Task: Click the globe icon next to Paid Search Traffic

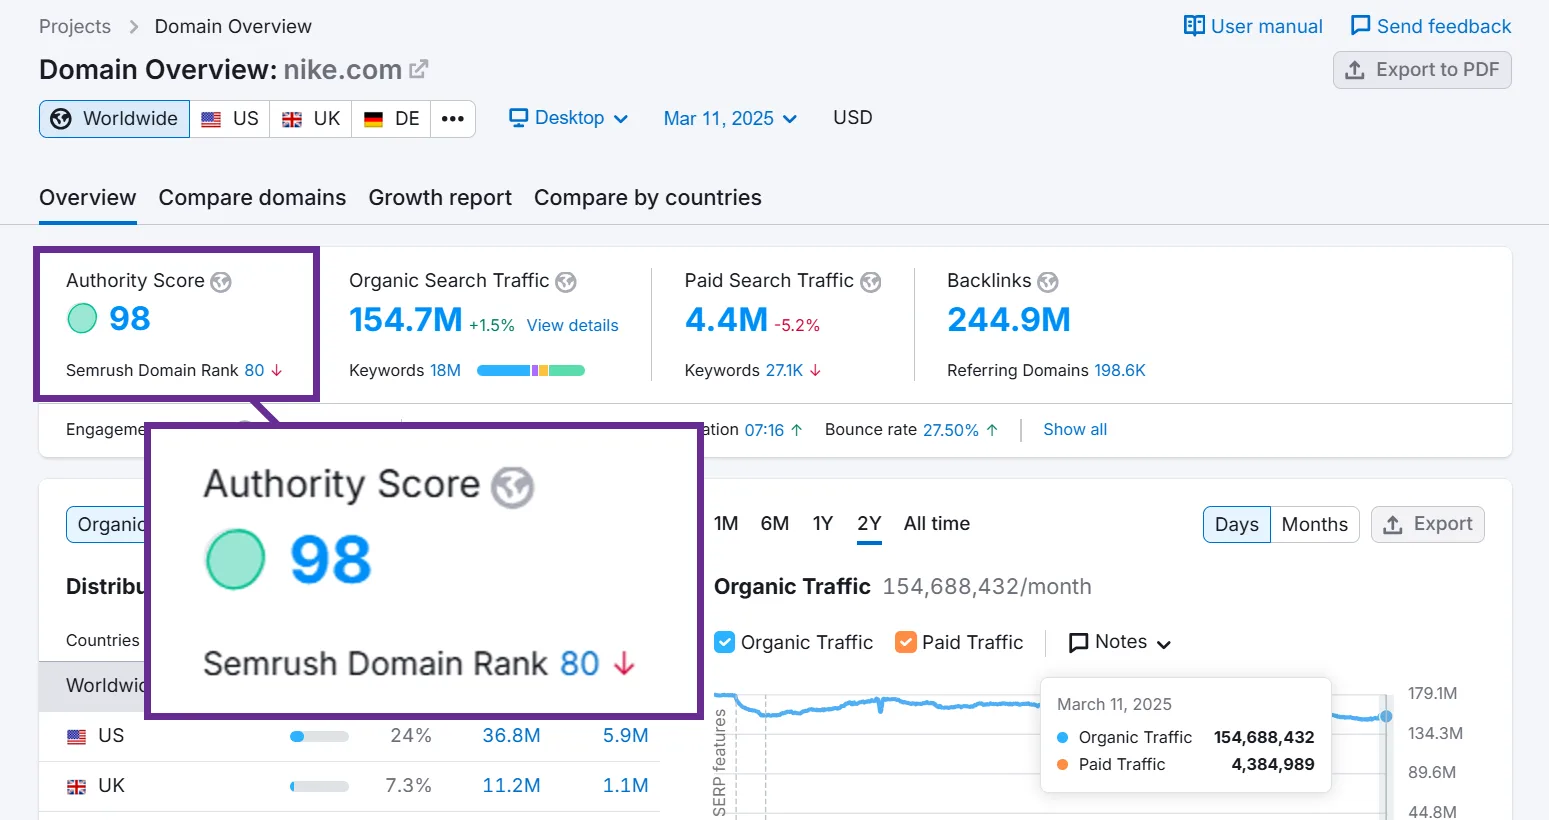Action: [x=871, y=282]
